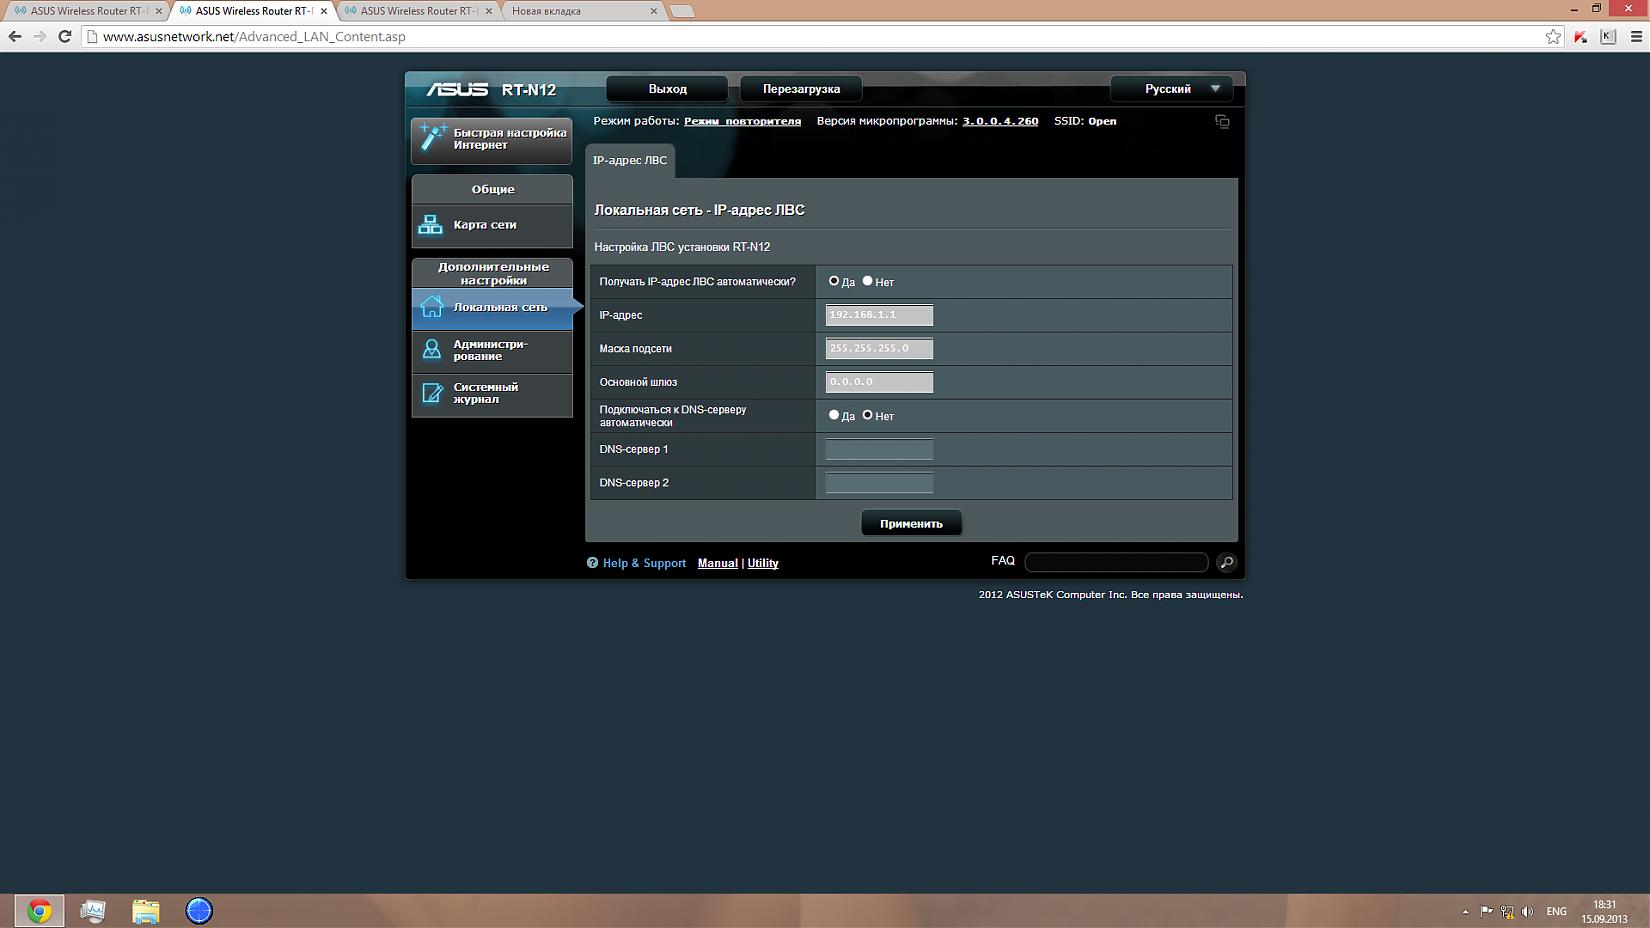Viewport: 1650px width, 928px height.
Task: Open the Manual link
Action: (x=718, y=563)
